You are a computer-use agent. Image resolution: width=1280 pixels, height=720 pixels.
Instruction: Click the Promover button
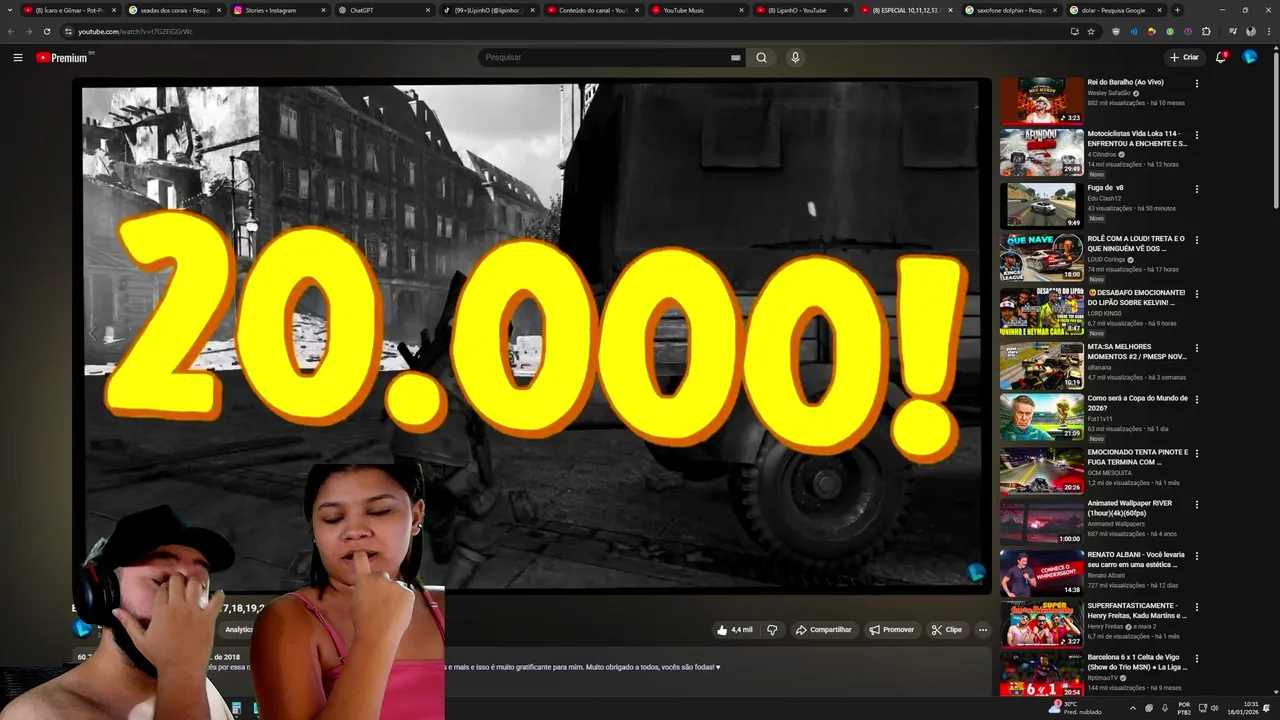click(892, 630)
